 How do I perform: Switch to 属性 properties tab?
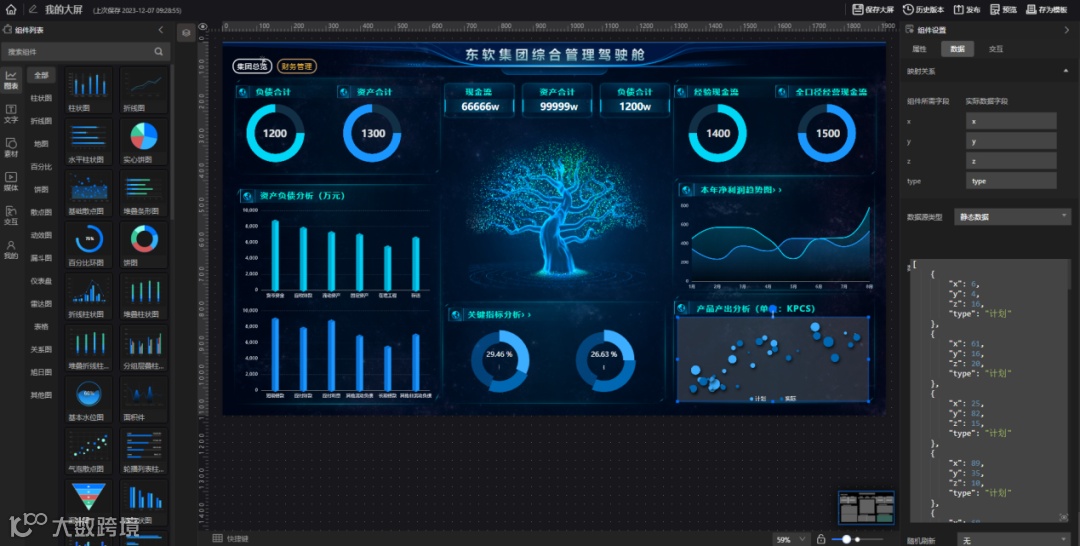coord(920,50)
